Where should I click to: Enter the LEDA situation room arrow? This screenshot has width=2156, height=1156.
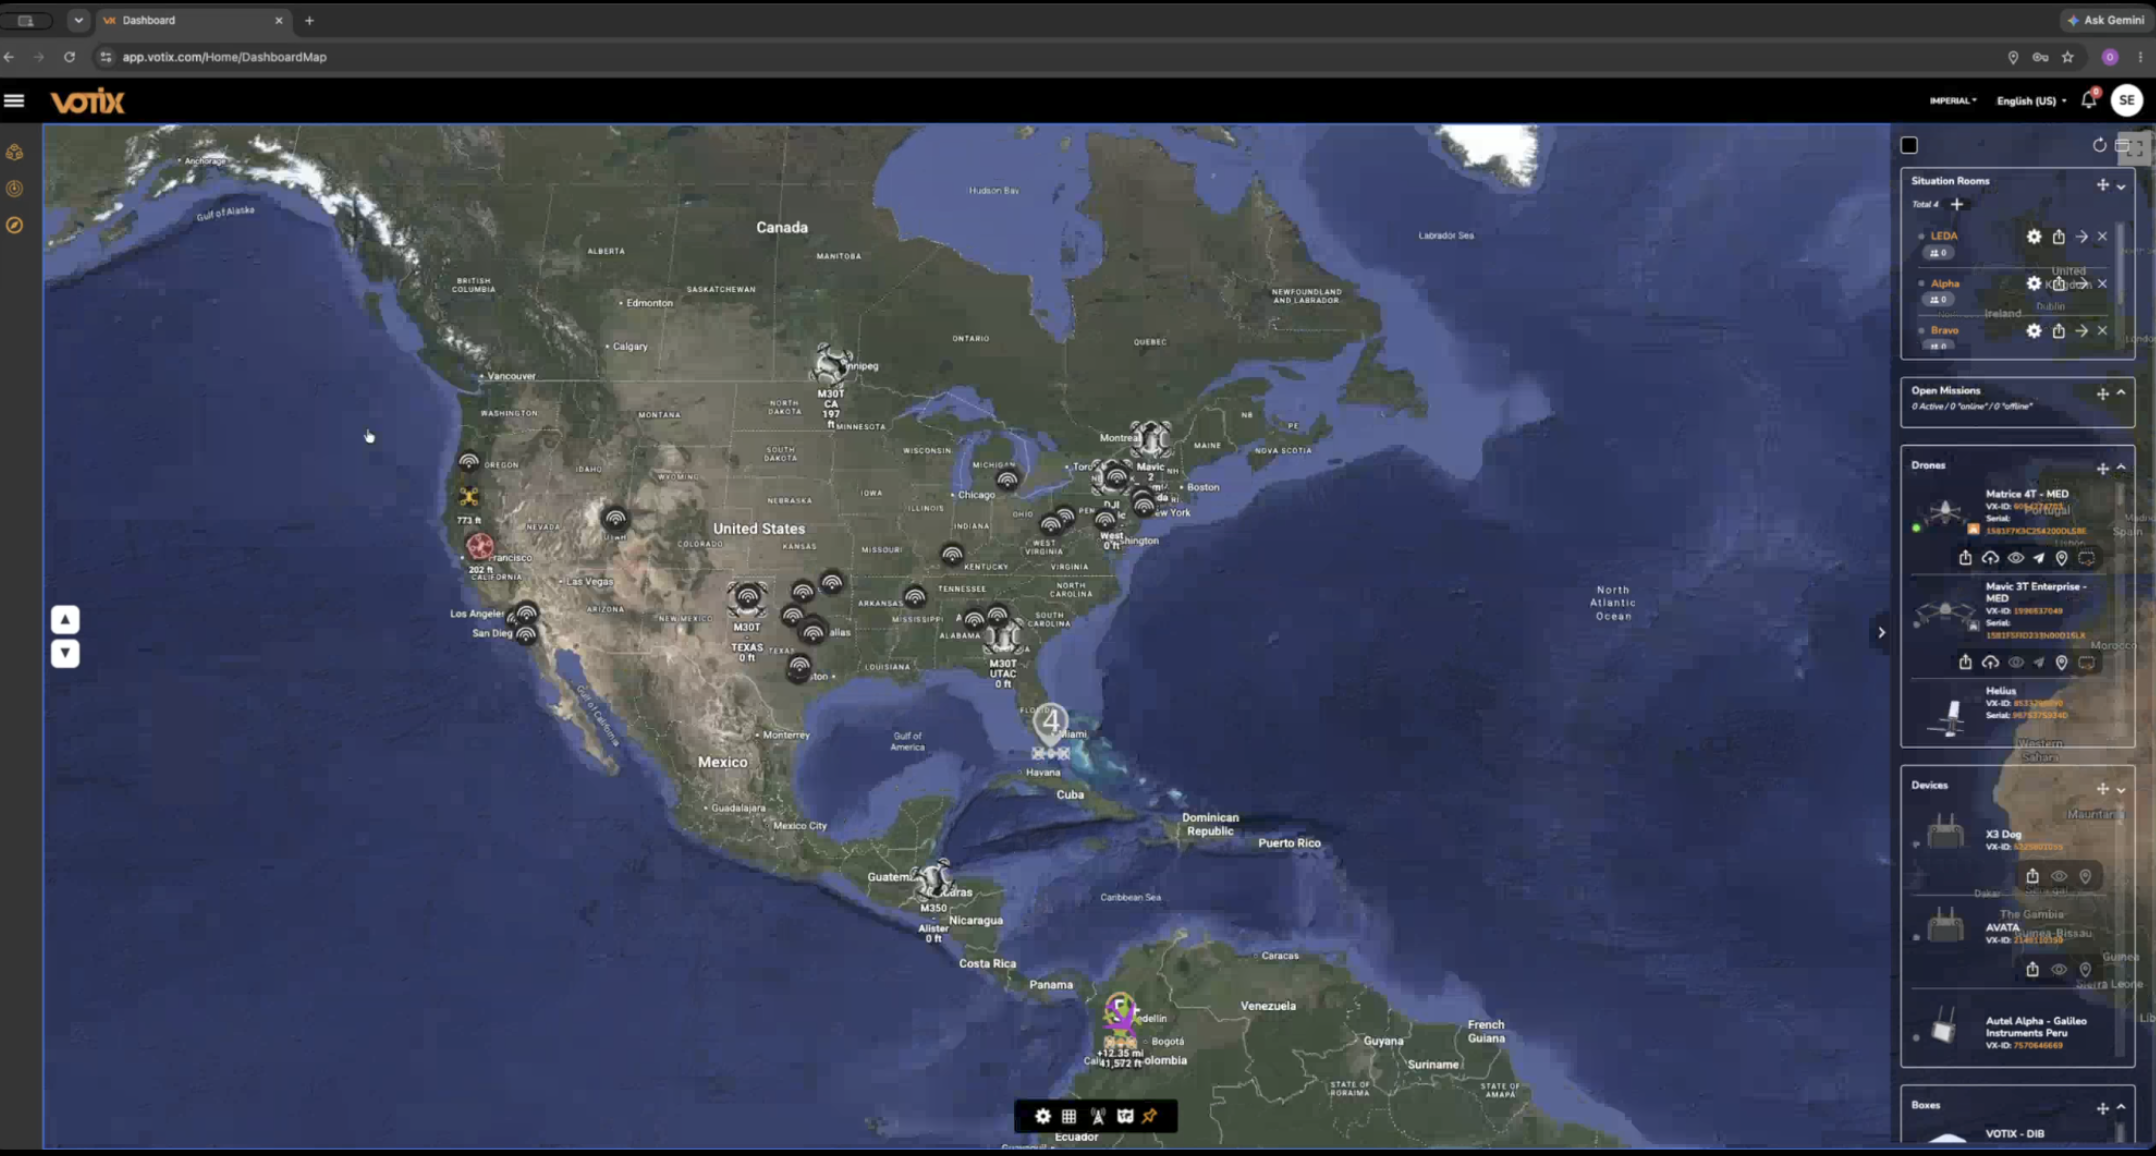pyautogui.click(x=2081, y=237)
